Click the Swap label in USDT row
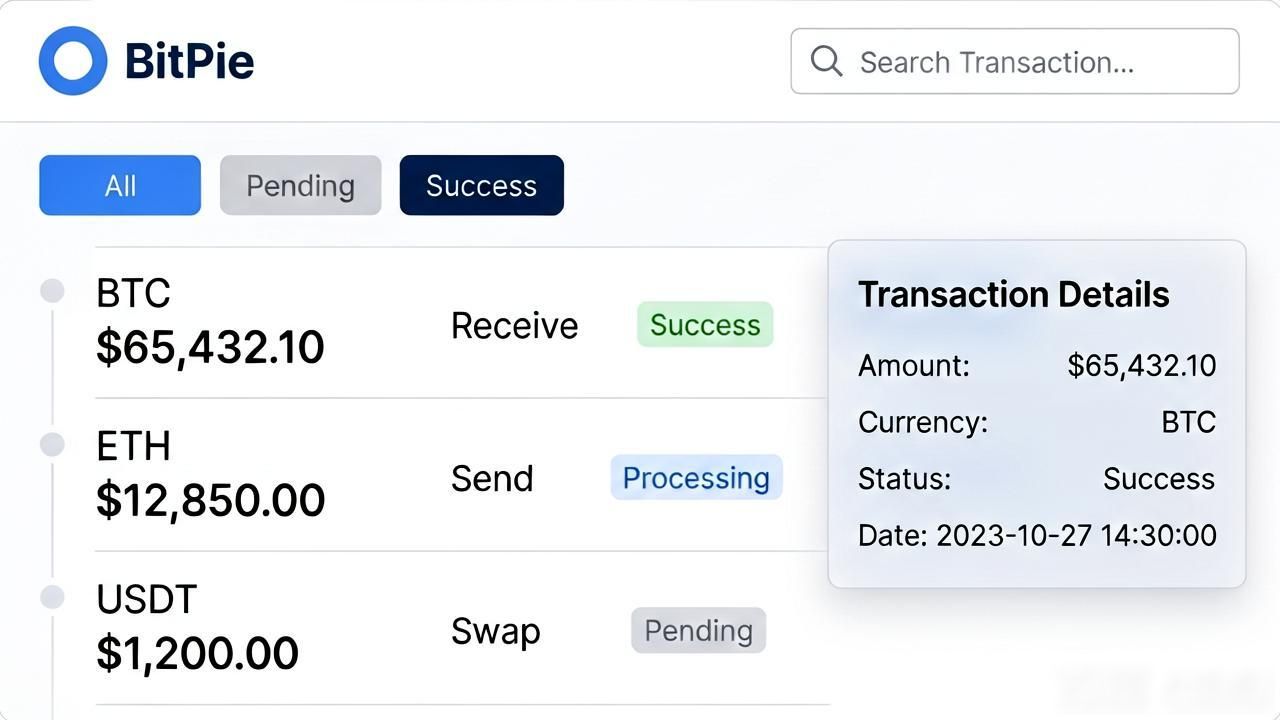 [x=495, y=631]
